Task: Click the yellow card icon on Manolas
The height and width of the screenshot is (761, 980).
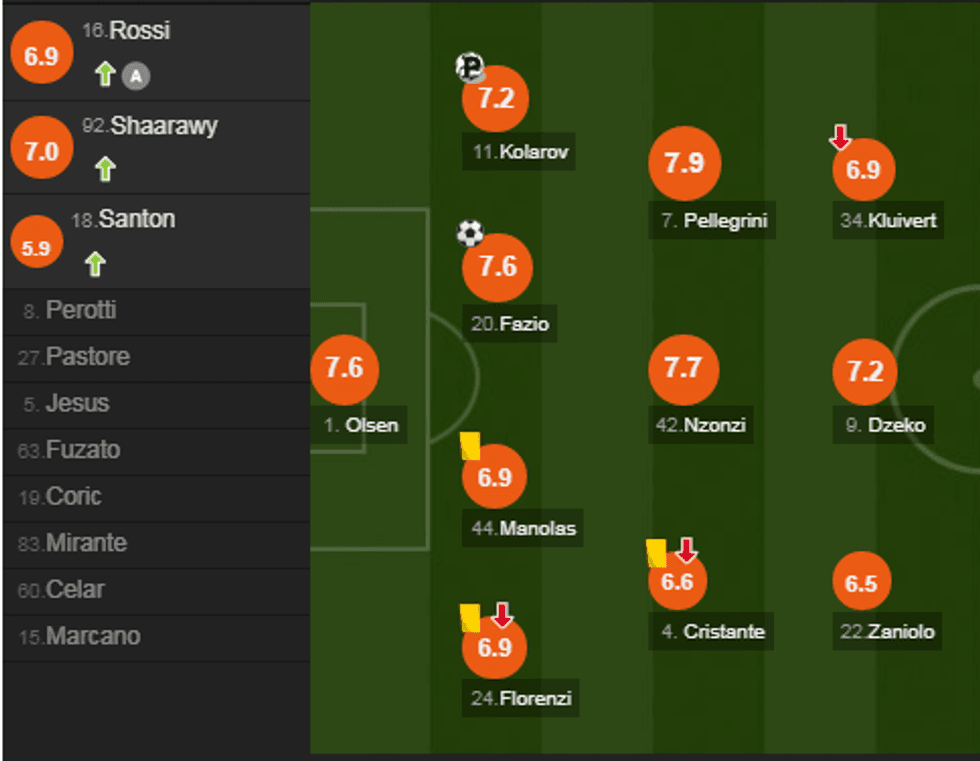Action: [x=470, y=446]
